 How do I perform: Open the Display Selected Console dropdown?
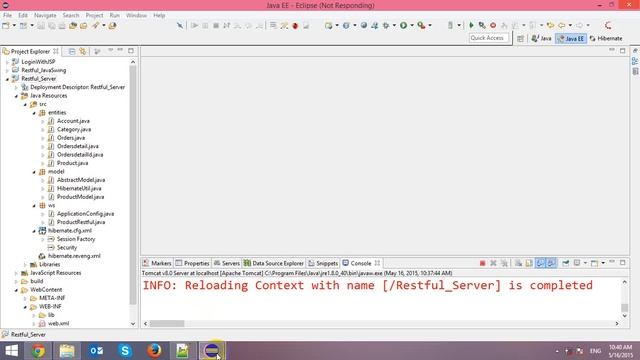[585, 263]
